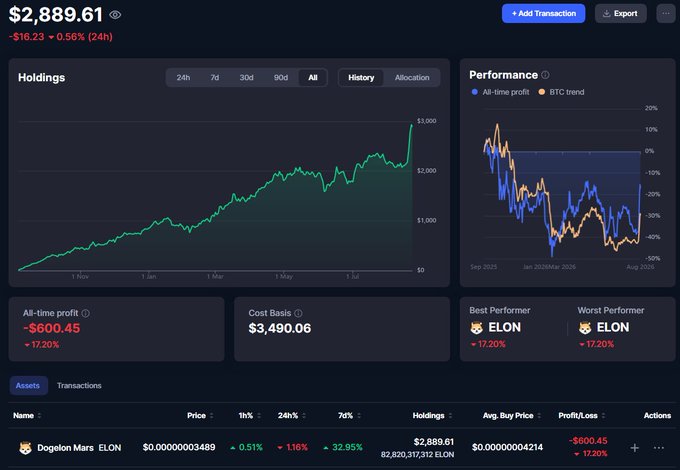Image resolution: width=680 pixels, height=470 pixels.
Task: Switch to the Assets tab
Action: tap(28, 385)
